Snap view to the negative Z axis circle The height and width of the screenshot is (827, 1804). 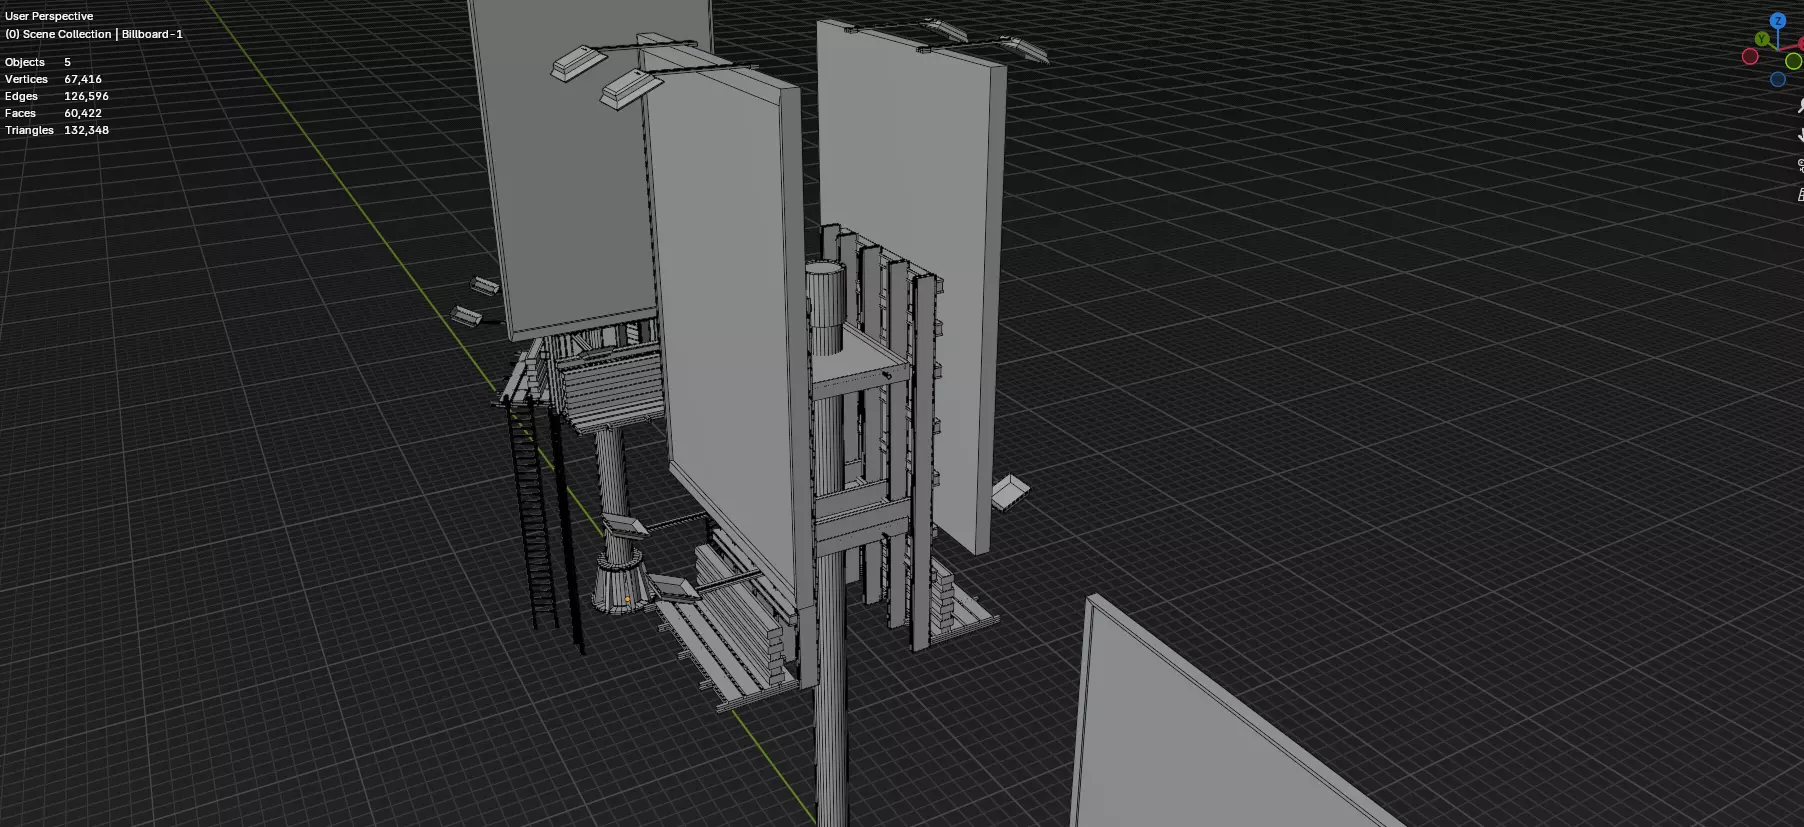[x=1778, y=79]
